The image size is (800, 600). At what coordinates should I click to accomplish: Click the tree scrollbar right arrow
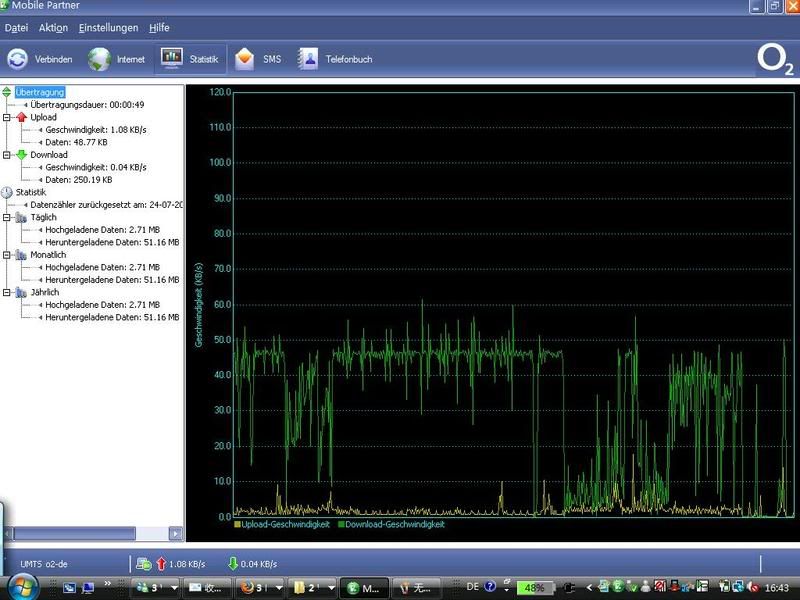click(x=176, y=534)
